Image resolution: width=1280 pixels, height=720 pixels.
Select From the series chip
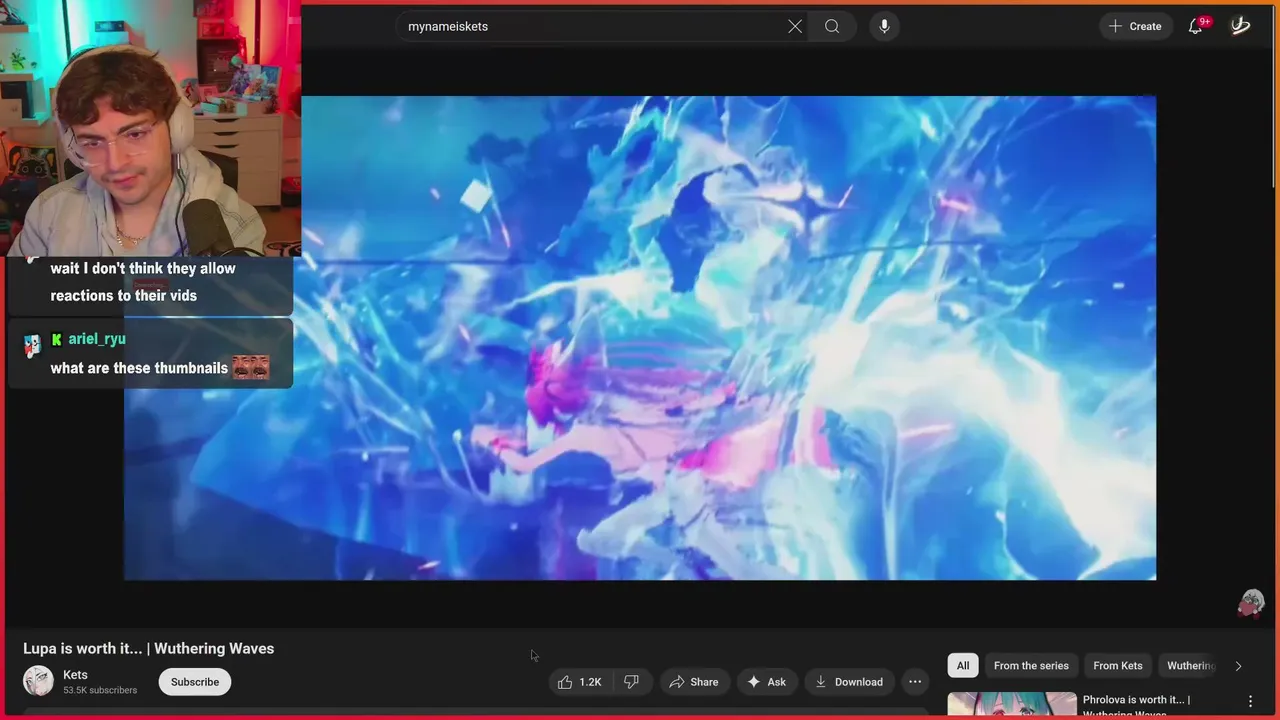pyautogui.click(x=1031, y=666)
